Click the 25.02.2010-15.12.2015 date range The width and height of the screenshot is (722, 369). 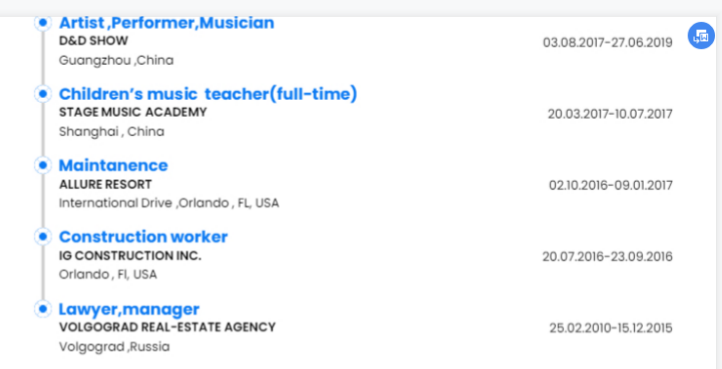coord(611,328)
